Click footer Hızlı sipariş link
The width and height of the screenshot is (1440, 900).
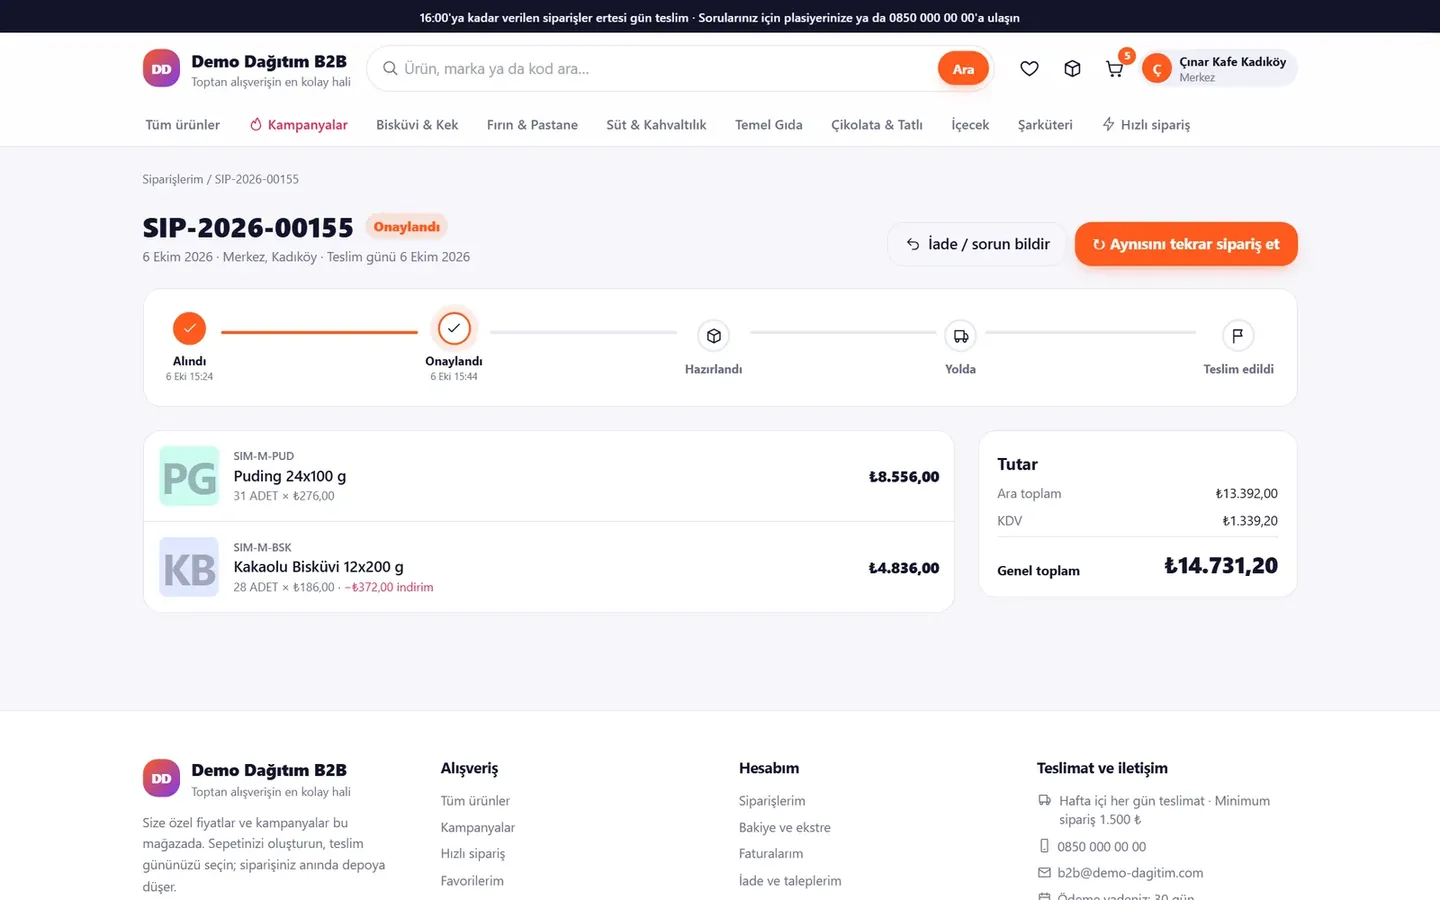(473, 854)
